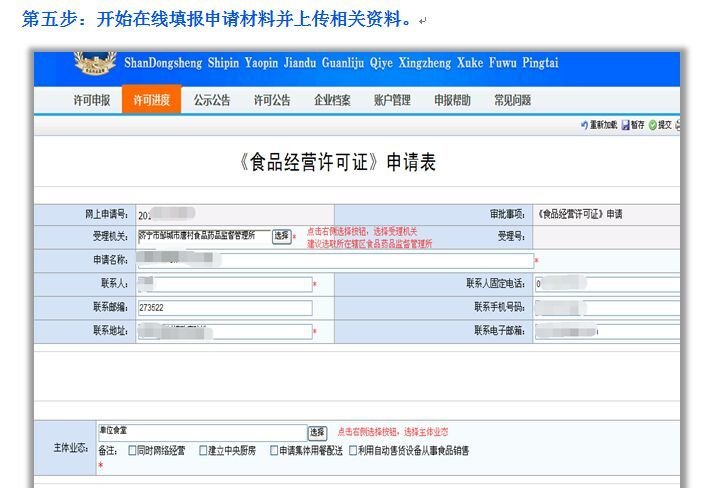Click 选择 button next to 受理机关

click(282, 236)
